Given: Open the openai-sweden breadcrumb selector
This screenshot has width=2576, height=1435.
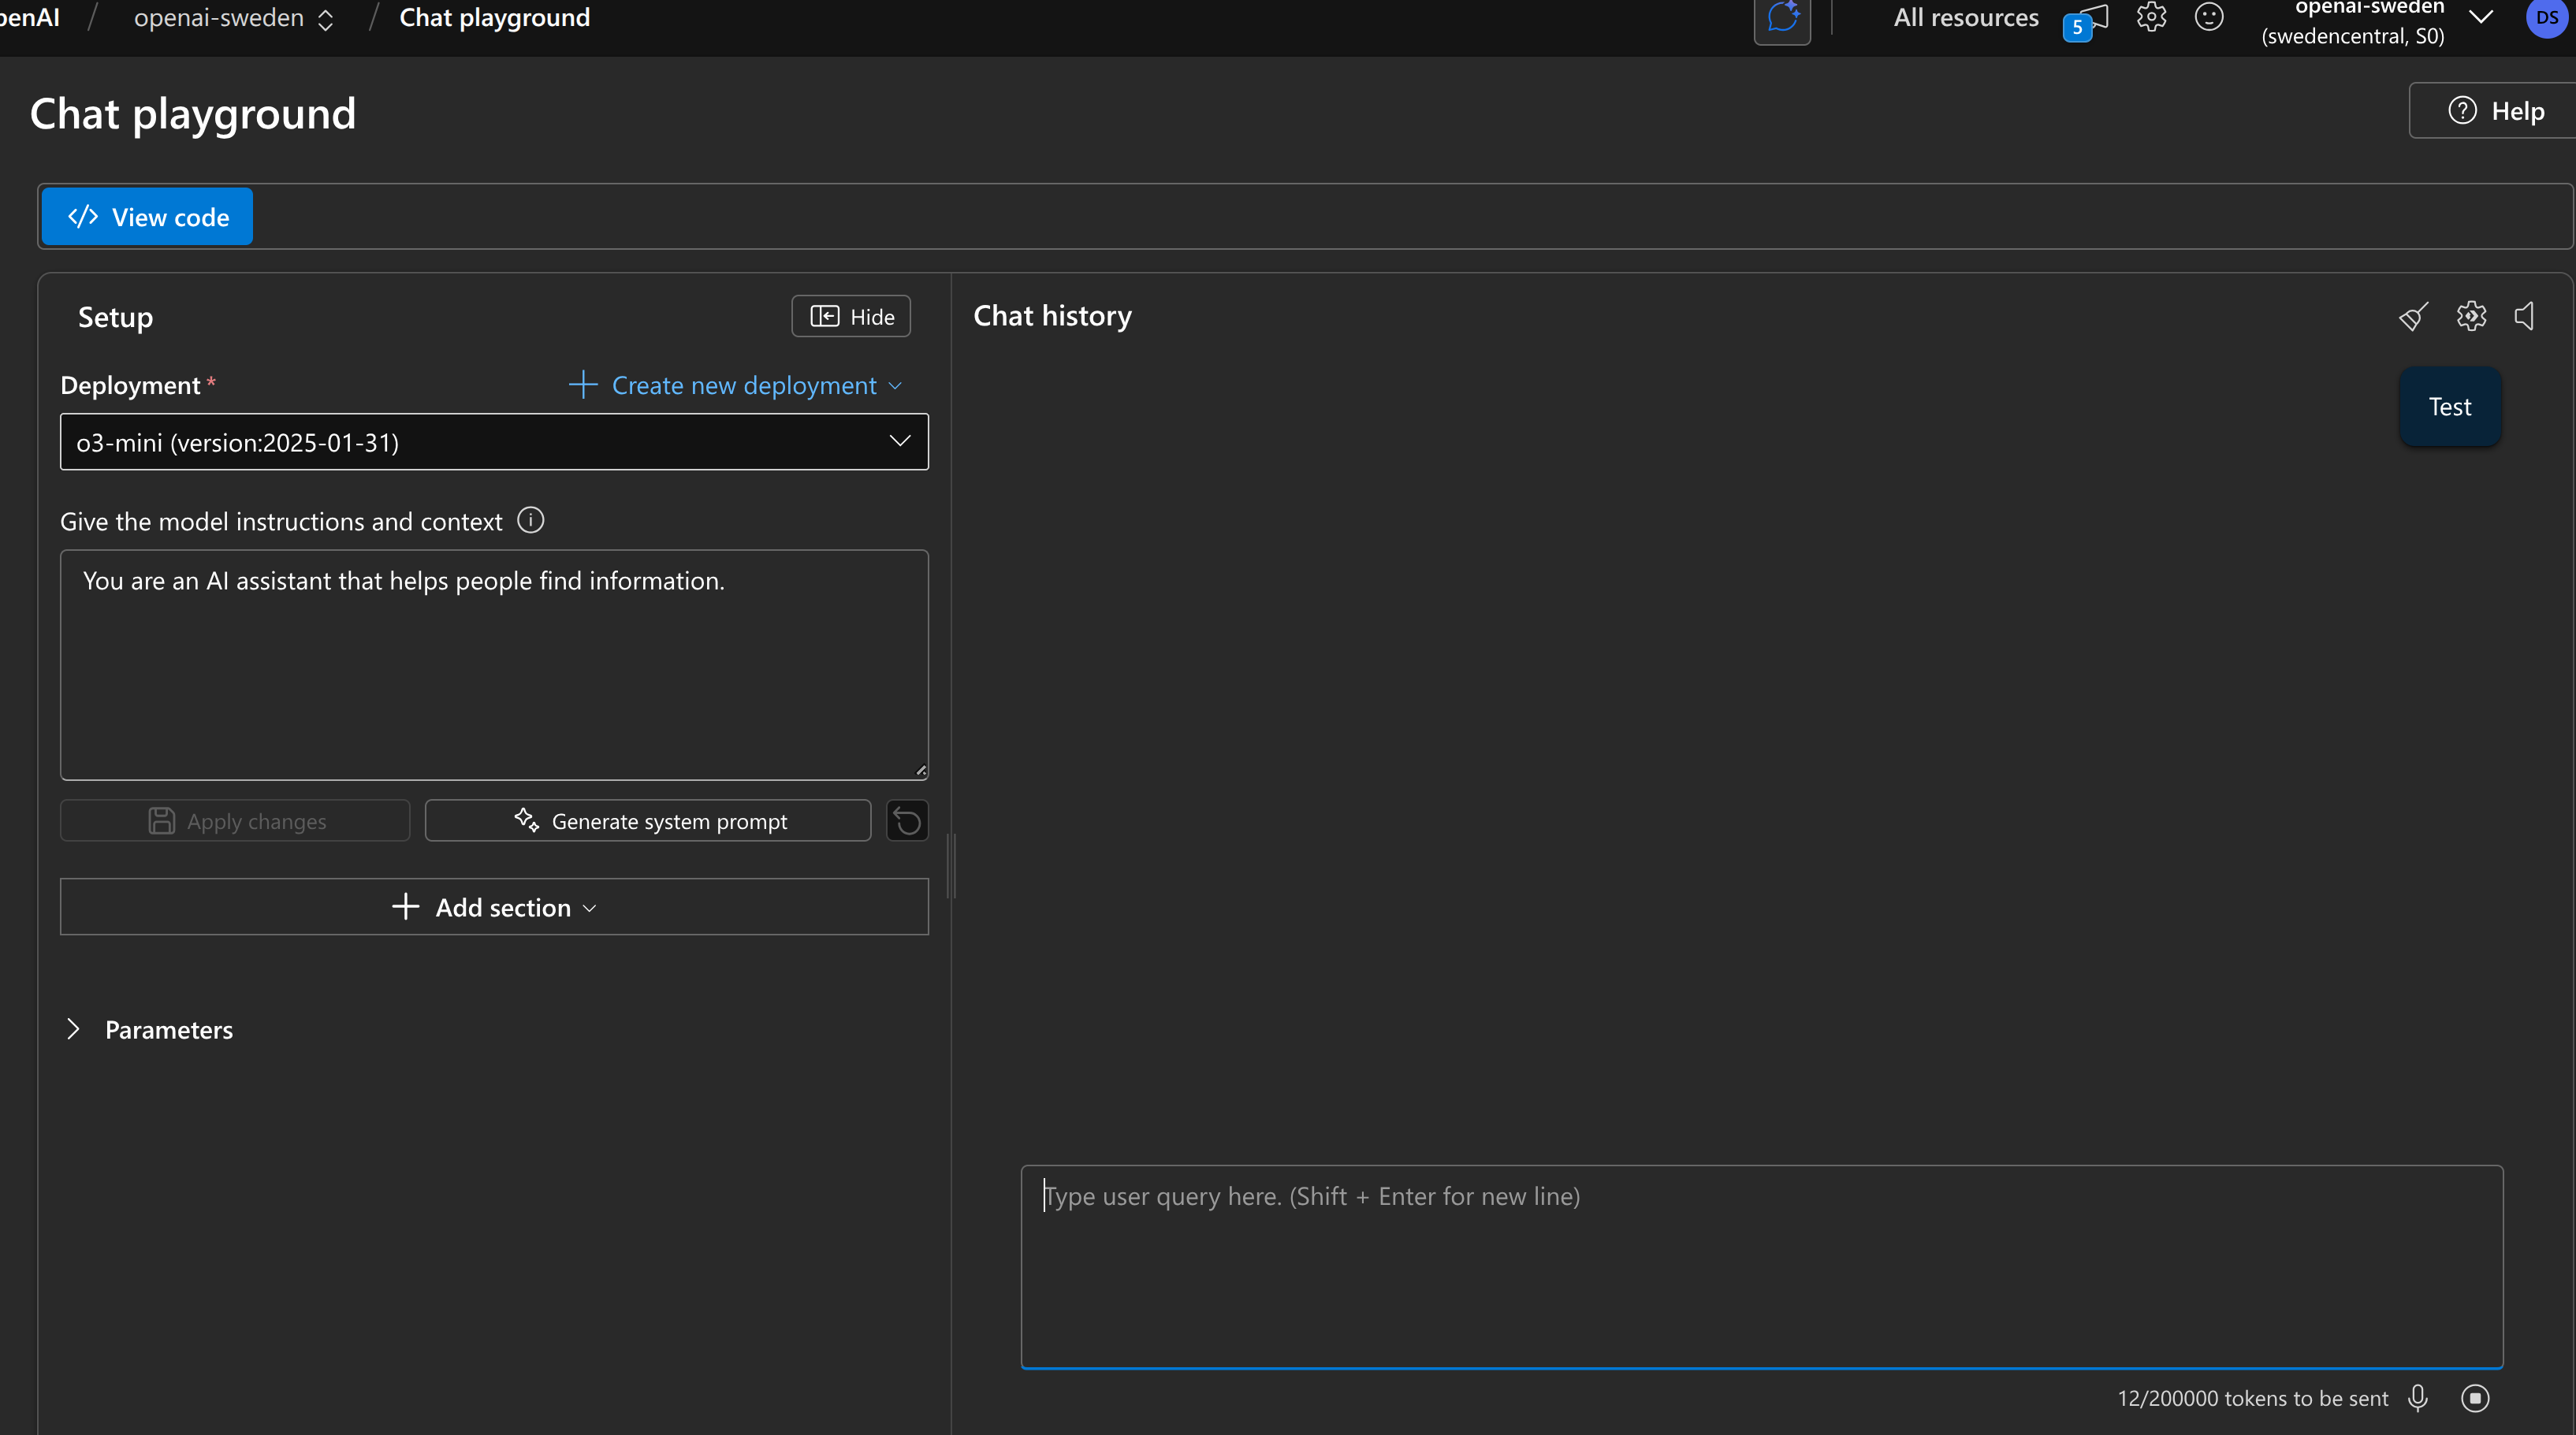Looking at the screenshot, I should click(233, 18).
